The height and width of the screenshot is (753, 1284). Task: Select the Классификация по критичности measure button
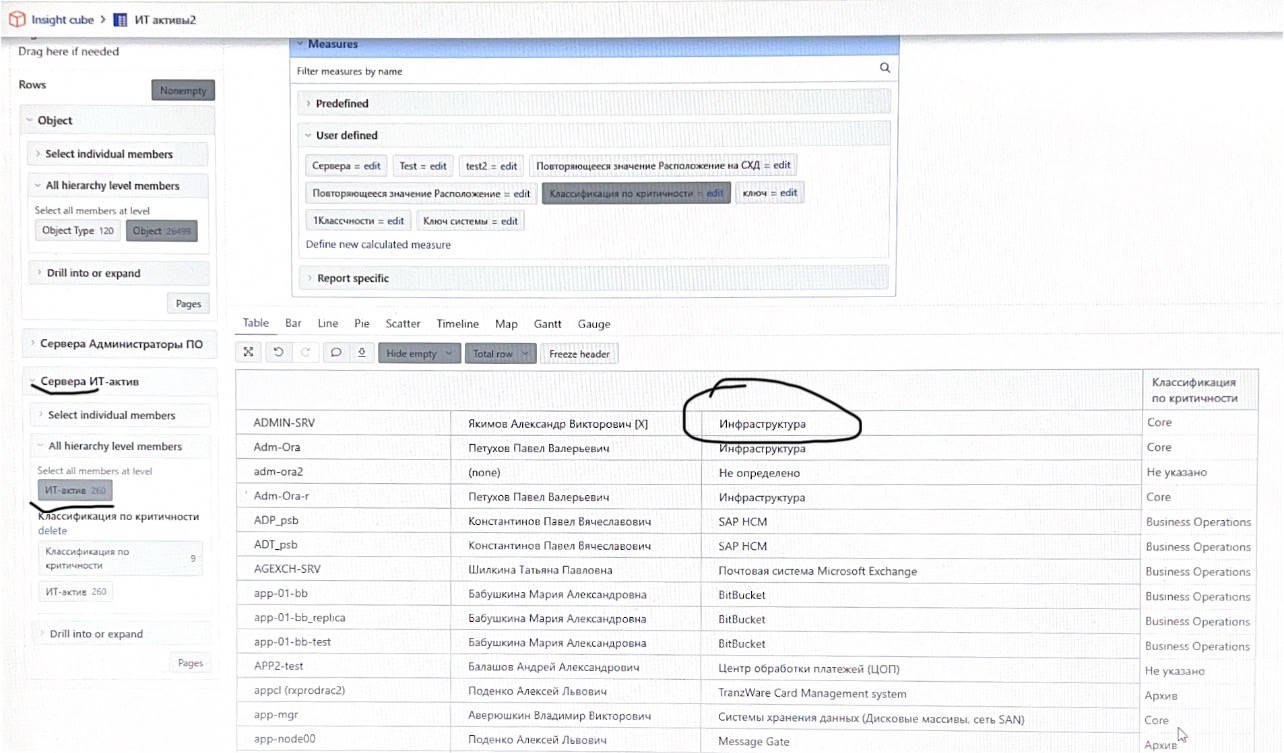click(636, 193)
